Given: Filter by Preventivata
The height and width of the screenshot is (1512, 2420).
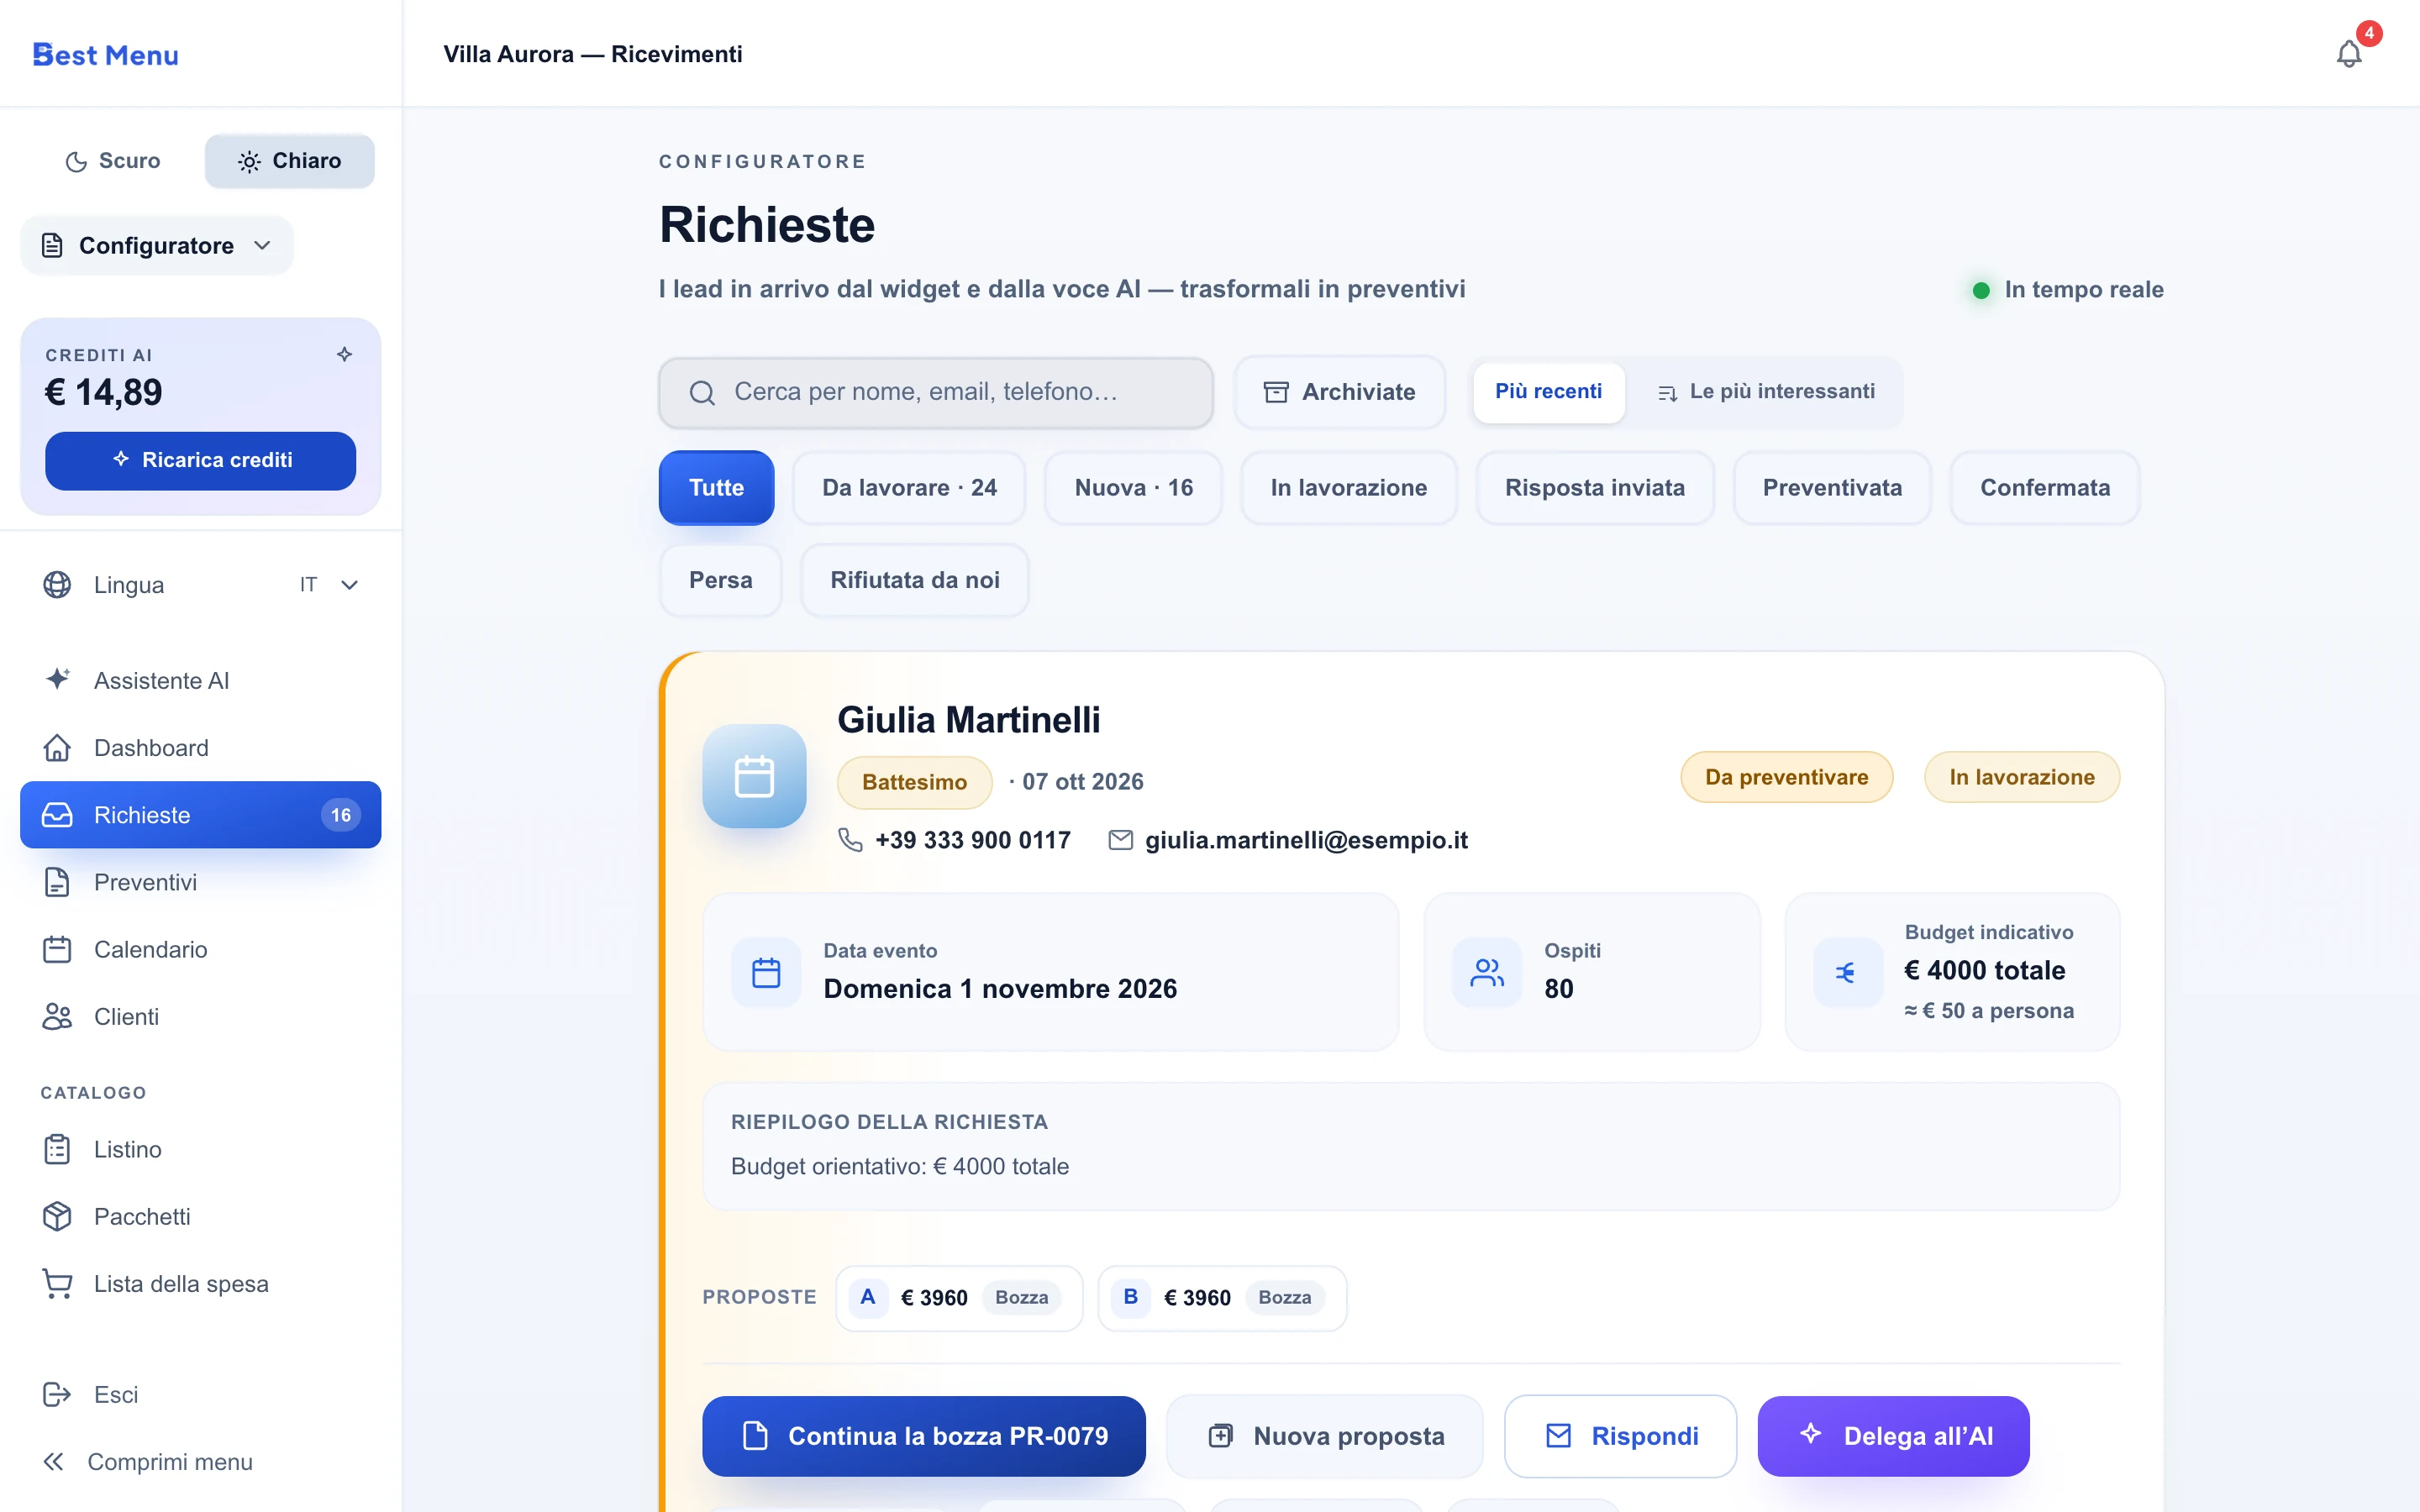Looking at the screenshot, I should click(1831, 488).
